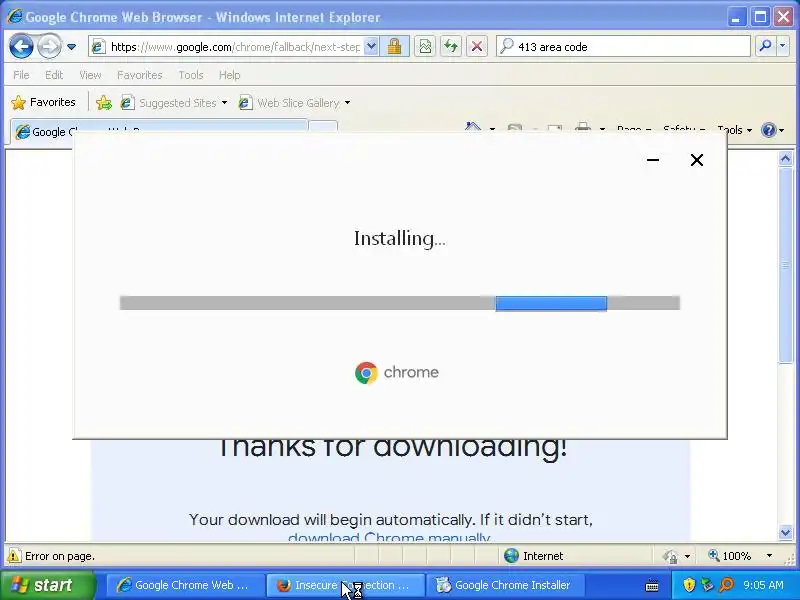Click the 'Error on page.' status text
The image size is (800, 600).
(x=60, y=556)
